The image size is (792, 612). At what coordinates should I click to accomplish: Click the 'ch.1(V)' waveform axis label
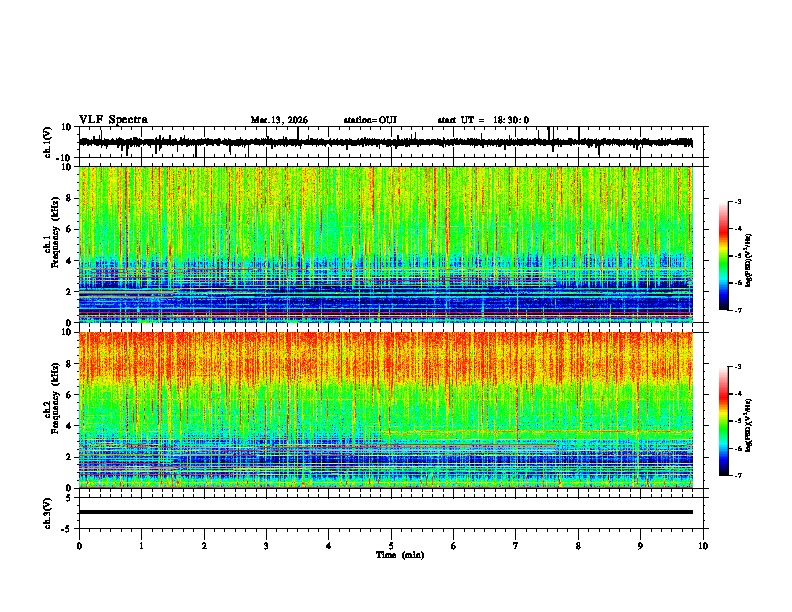[48, 142]
